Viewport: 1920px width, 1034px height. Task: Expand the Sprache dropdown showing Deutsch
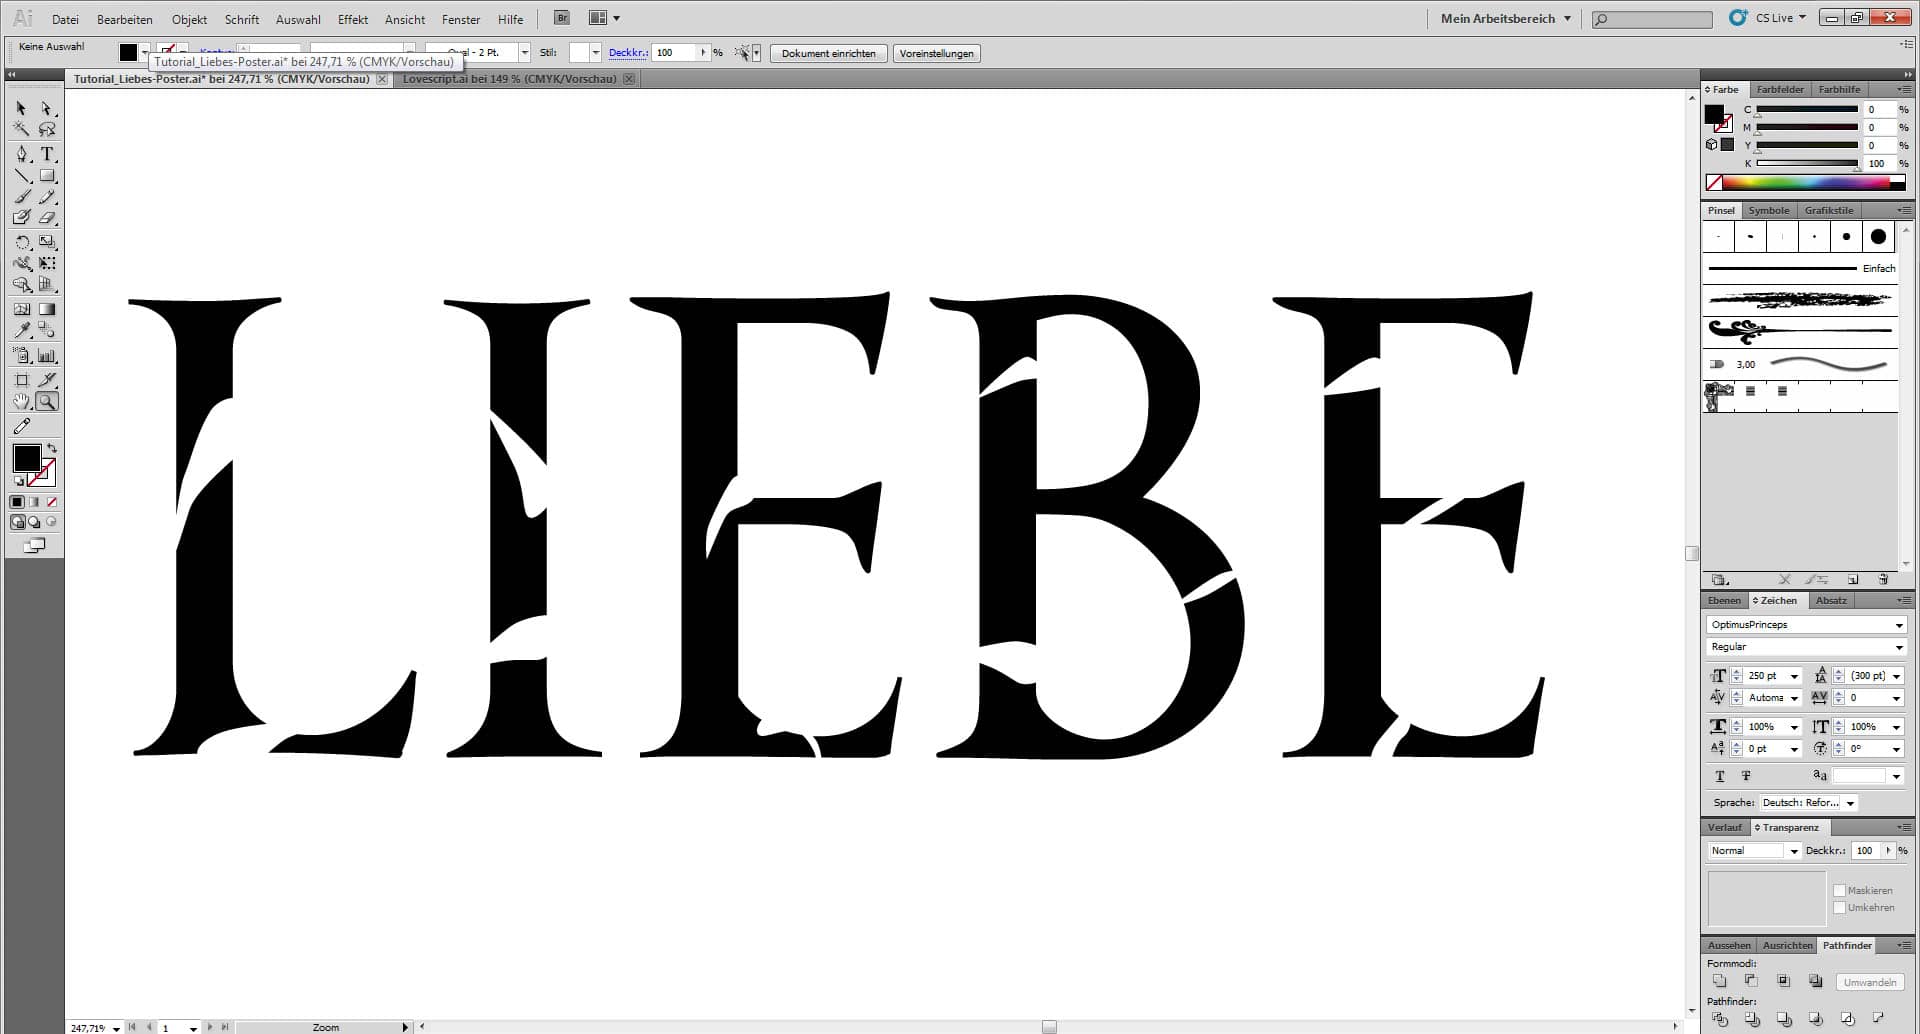1850,803
